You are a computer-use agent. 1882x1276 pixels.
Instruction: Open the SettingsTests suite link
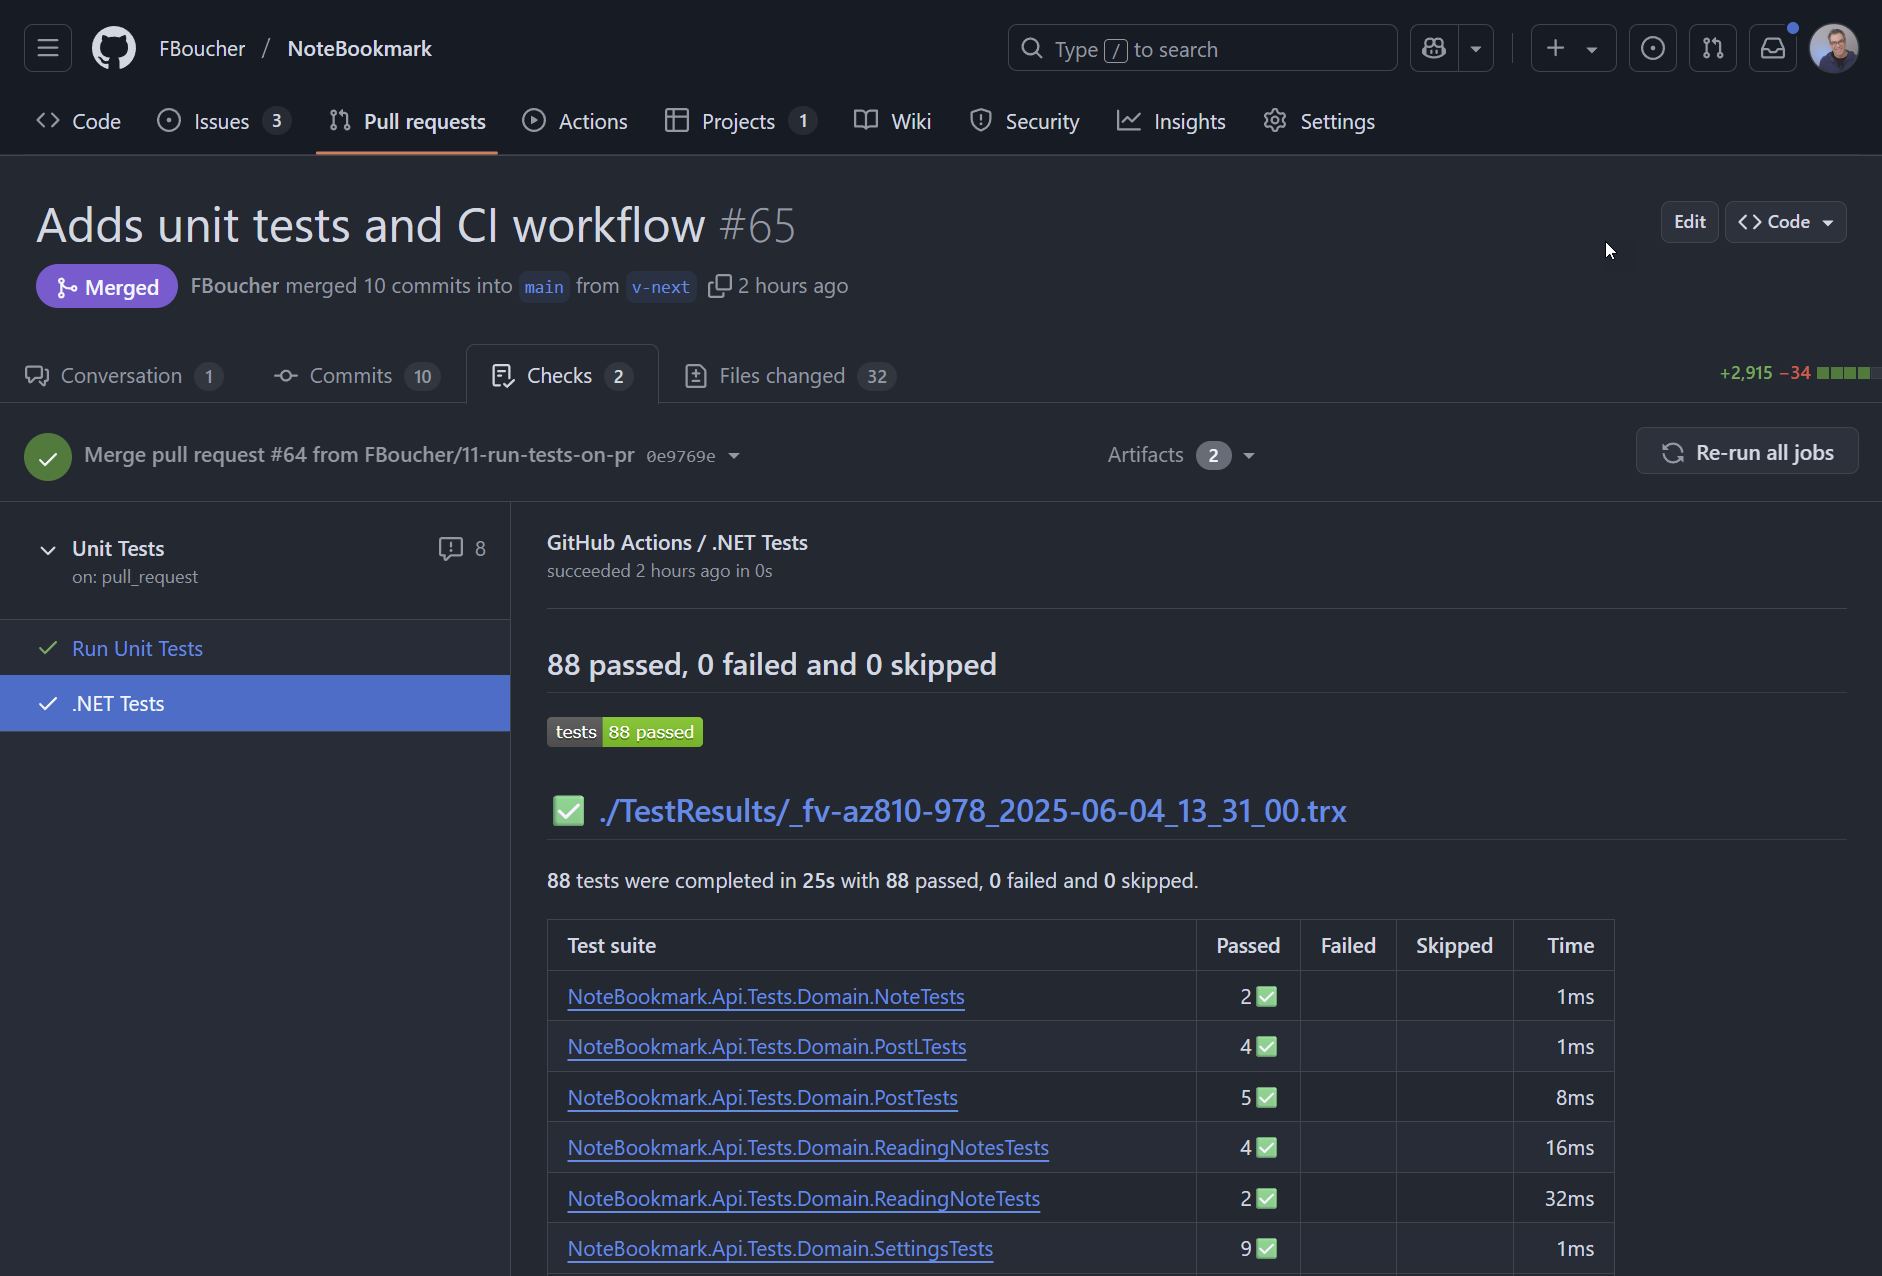780,1248
